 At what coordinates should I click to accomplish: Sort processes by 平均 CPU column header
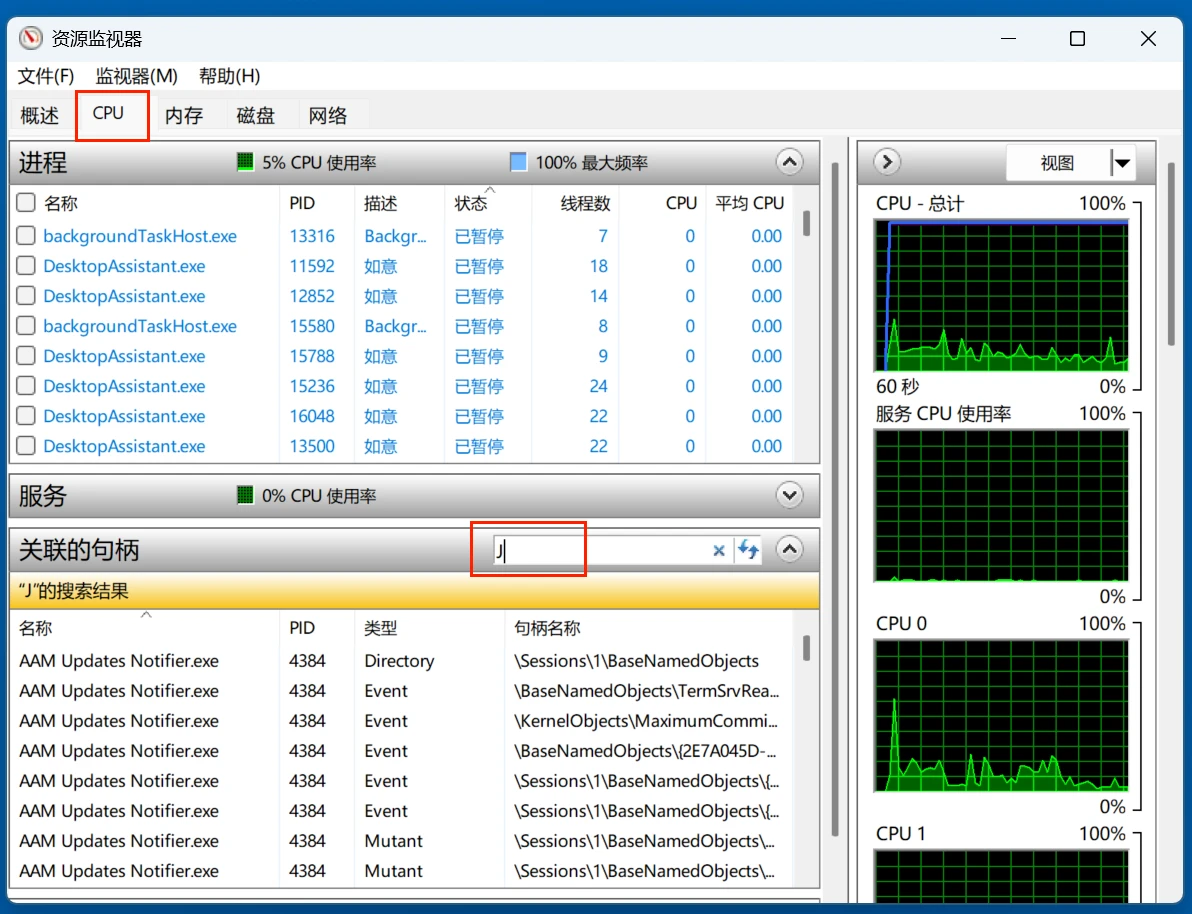click(750, 203)
